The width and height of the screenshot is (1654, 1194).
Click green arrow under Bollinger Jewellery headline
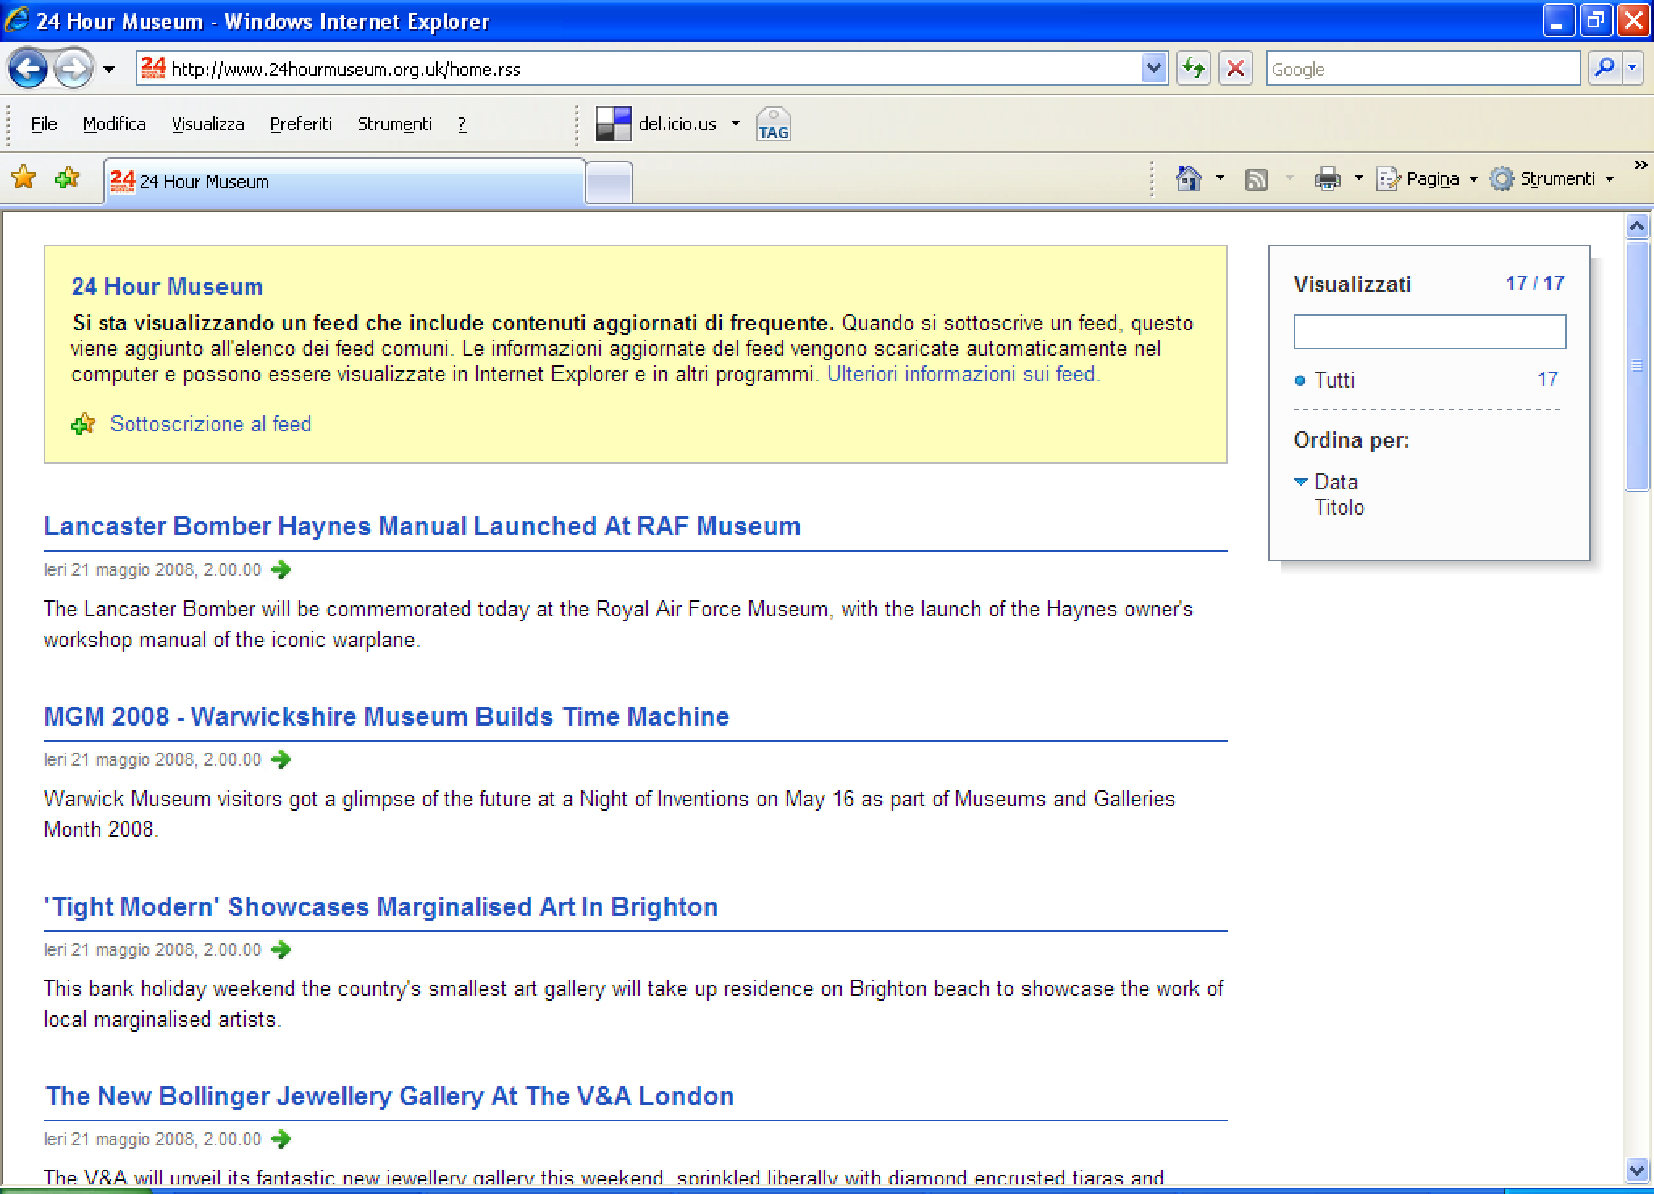[x=281, y=1139]
